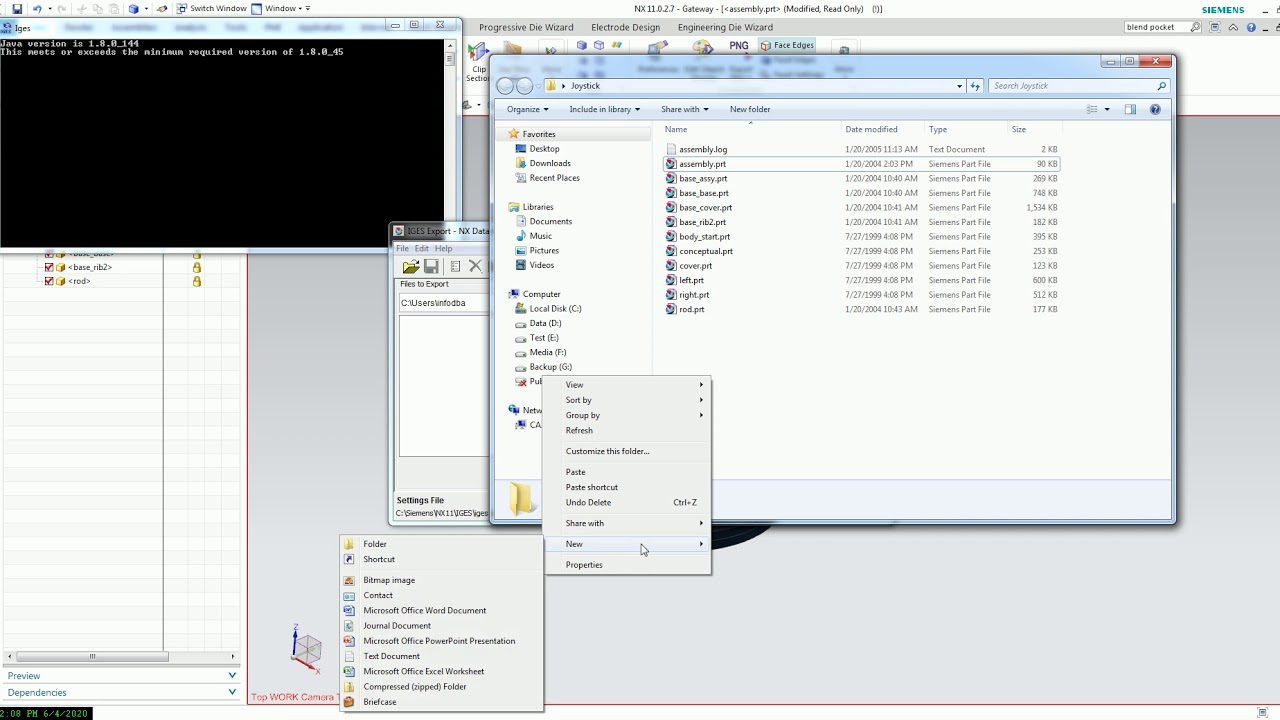This screenshot has height=720, width=1280.
Task: Select the rod.prt file
Action: coord(861,309)
